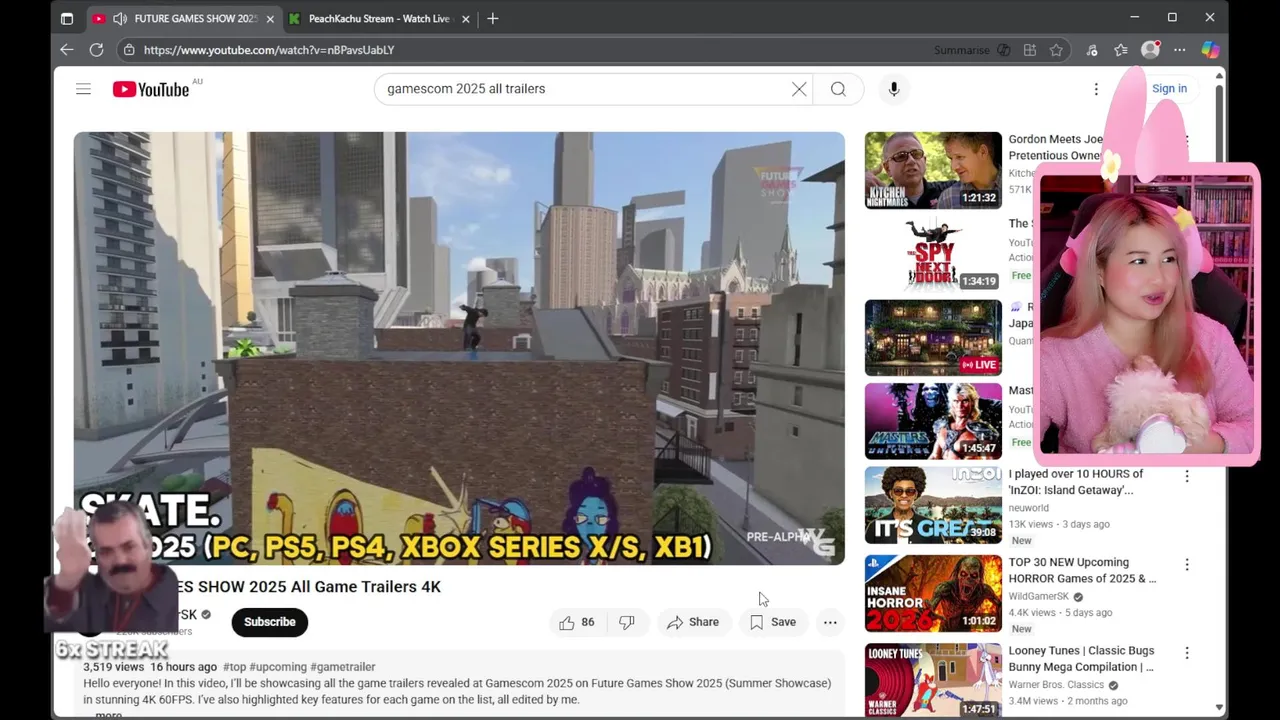The image size is (1280, 720).
Task: Open Masters of the Universe thumbnail
Action: pos(933,422)
